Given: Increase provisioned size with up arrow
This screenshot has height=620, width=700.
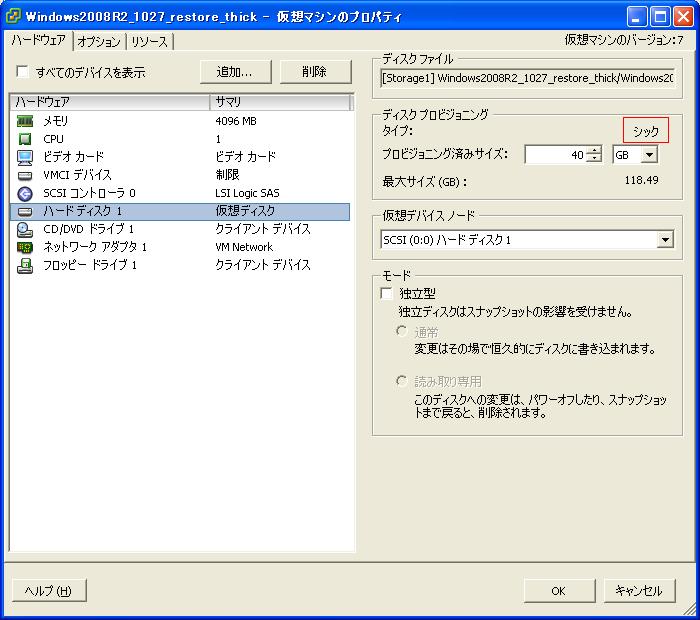Looking at the screenshot, I should click(594, 150).
